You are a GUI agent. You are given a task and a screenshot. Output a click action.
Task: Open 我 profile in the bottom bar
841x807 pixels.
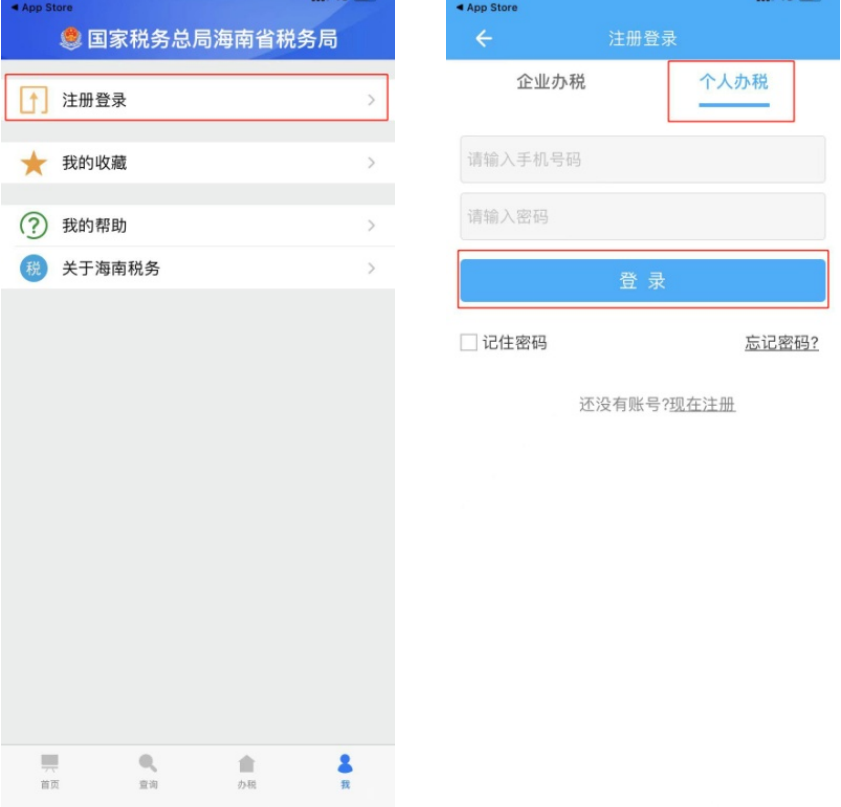click(345, 771)
